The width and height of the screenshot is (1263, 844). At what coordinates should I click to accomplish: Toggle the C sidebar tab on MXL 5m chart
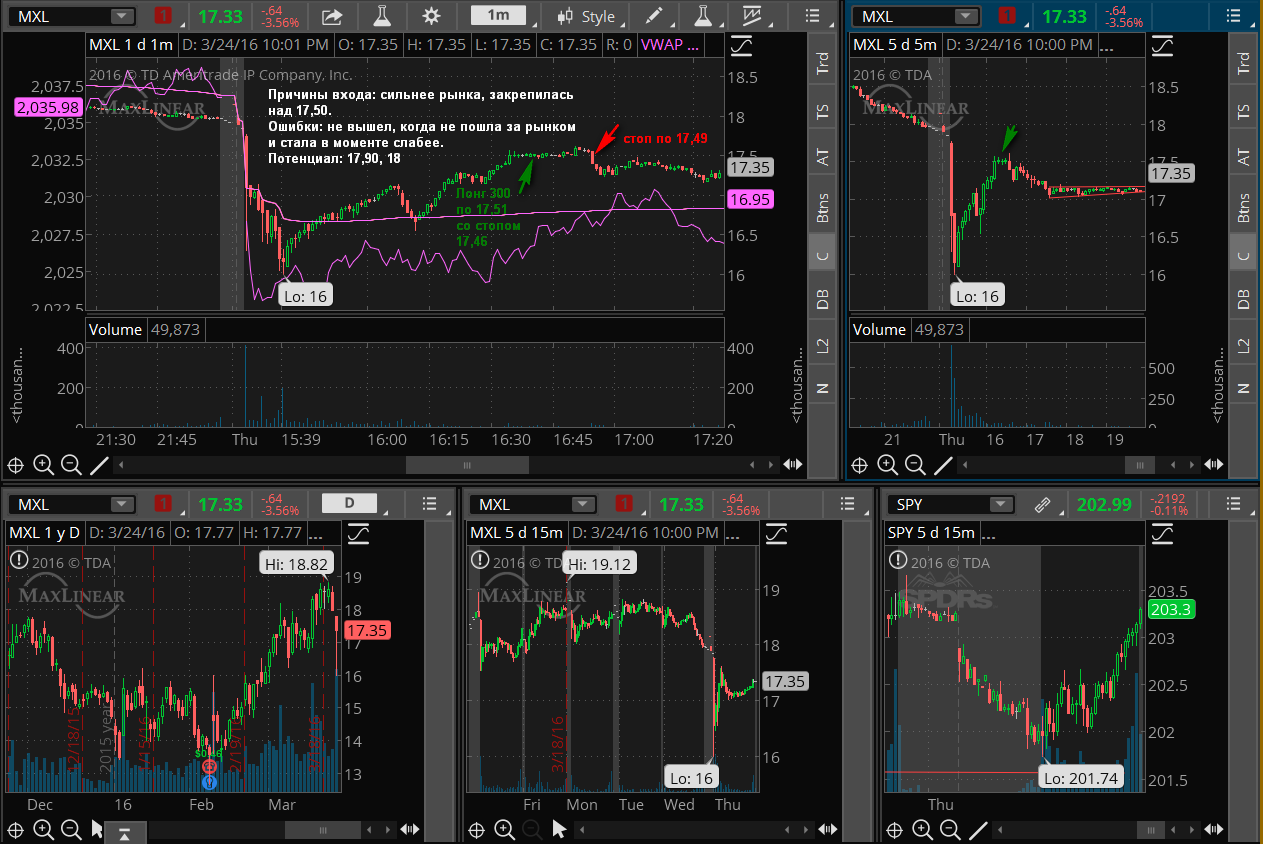click(1243, 254)
